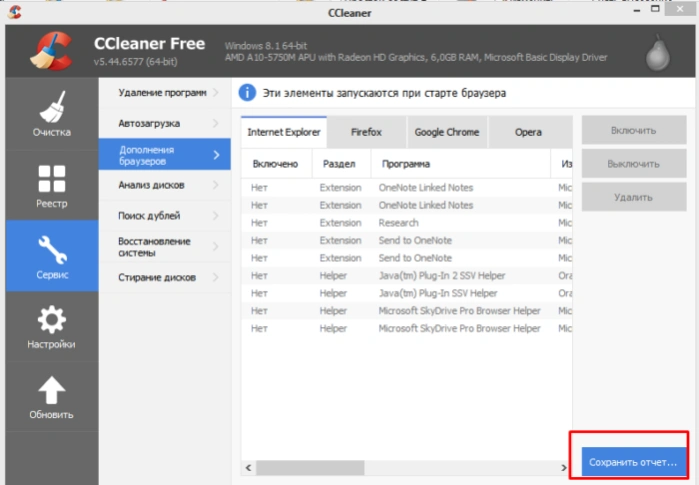Click Сохранить отчет button
Screen dimensions: 699x485
point(633,462)
